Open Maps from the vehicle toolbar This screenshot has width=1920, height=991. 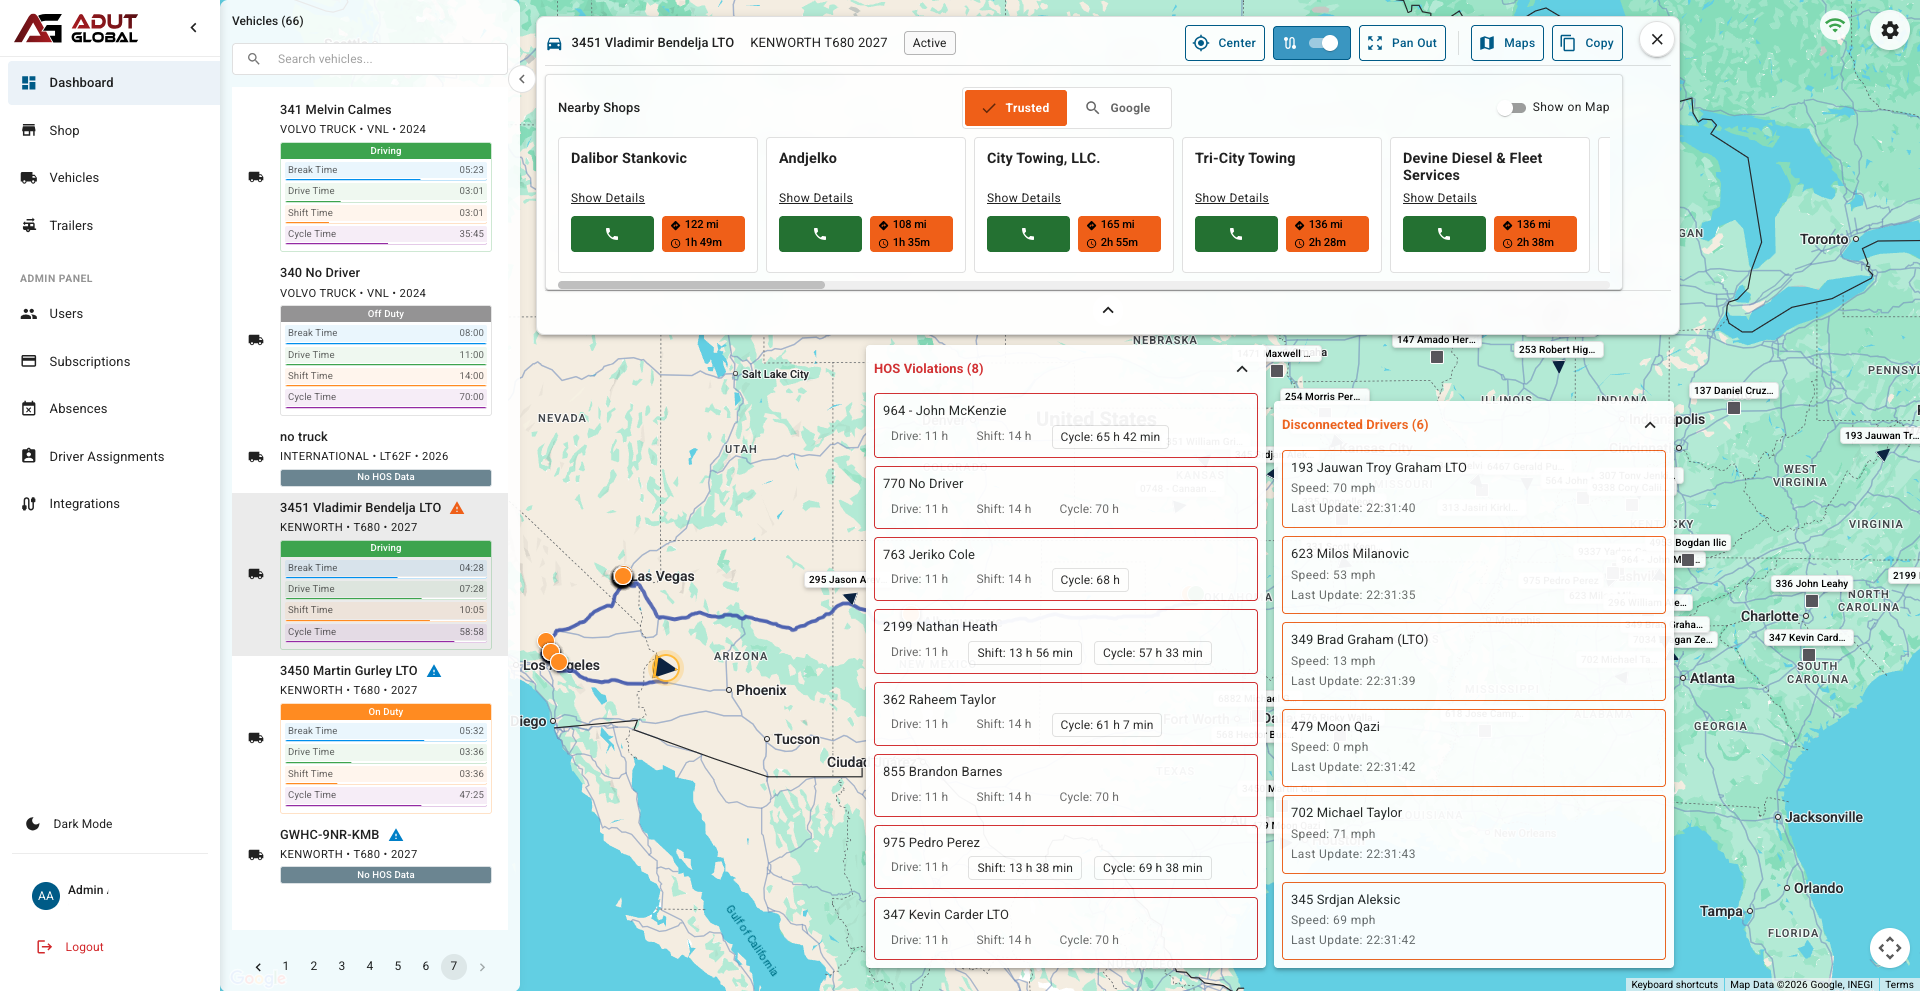pos(1507,43)
